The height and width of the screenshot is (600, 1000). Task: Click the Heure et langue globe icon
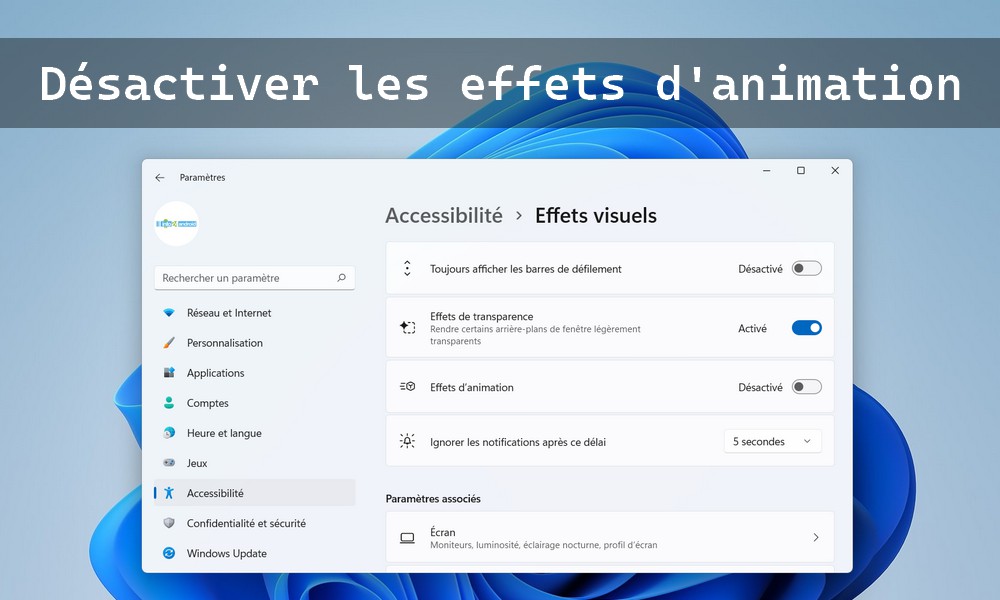tap(169, 433)
